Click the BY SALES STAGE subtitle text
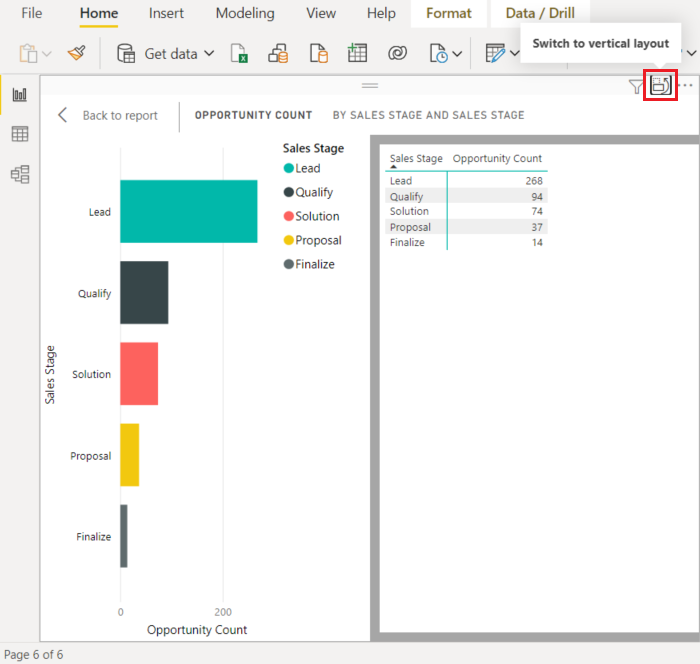This screenshot has width=700, height=664. [428, 115]
